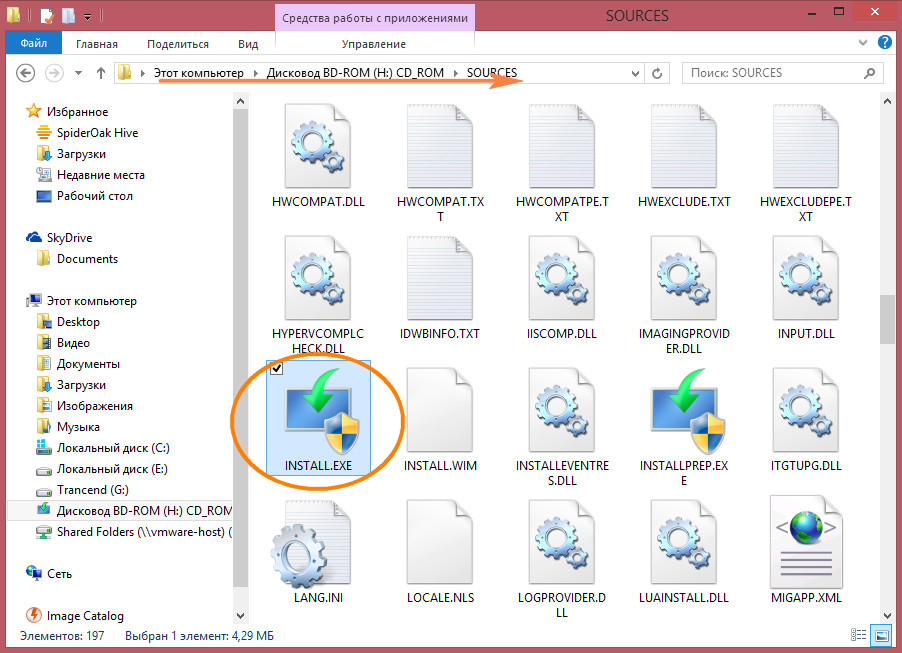Uncheck the INSTALL.EXE item checkbox
Screen dimensions: 902x653
pos(276,368)
